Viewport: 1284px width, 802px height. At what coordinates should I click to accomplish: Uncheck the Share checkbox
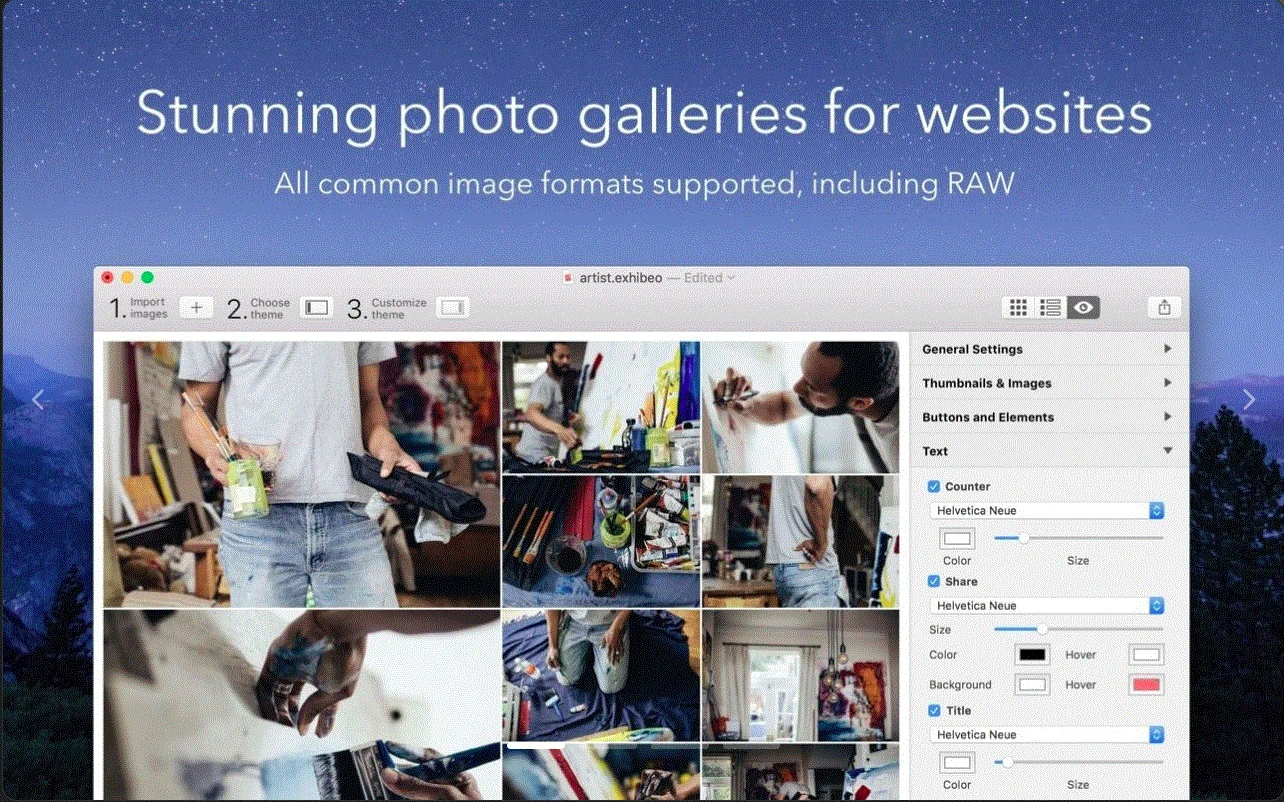pyautogui.click(x=934, y=582)
